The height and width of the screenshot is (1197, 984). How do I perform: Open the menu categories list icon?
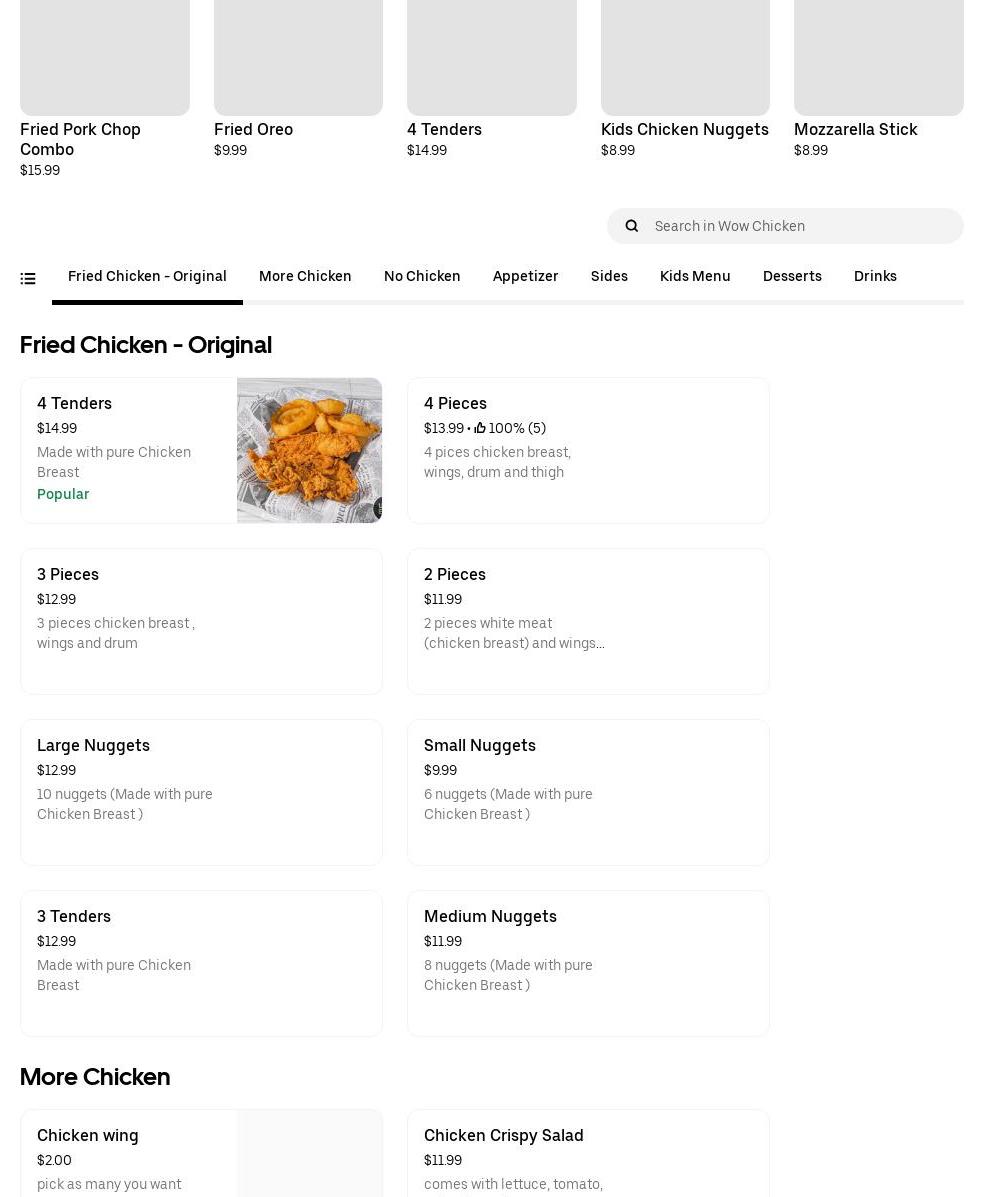28,279
